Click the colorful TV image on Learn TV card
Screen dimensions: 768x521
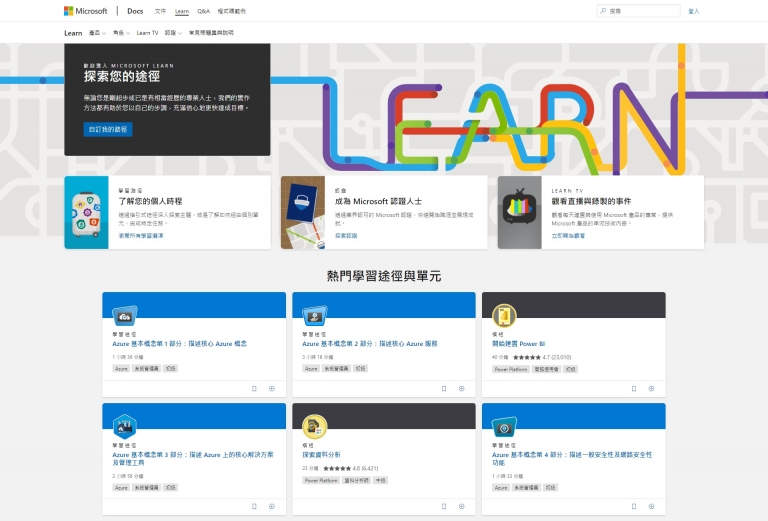point(520,213)
